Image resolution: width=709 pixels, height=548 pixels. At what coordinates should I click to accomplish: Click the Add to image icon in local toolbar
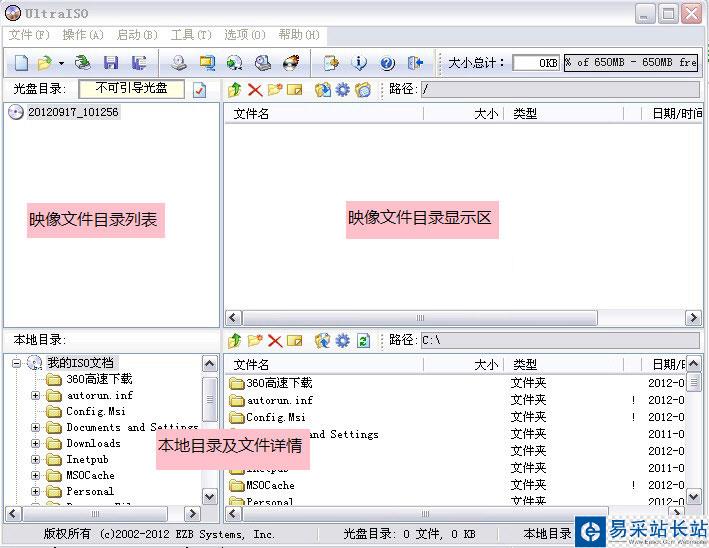[x=323, y=340]
